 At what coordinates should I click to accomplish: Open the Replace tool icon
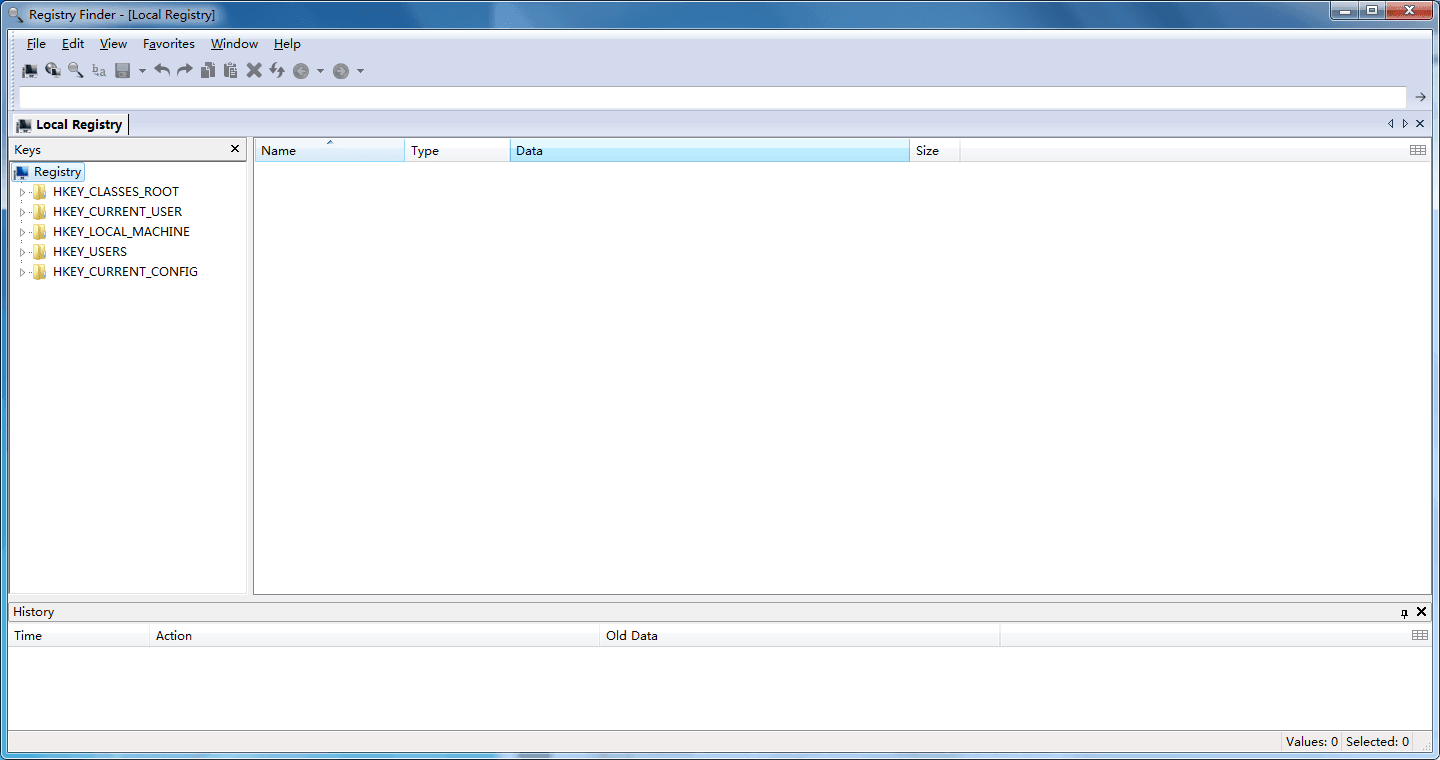(x=99, y=70)
